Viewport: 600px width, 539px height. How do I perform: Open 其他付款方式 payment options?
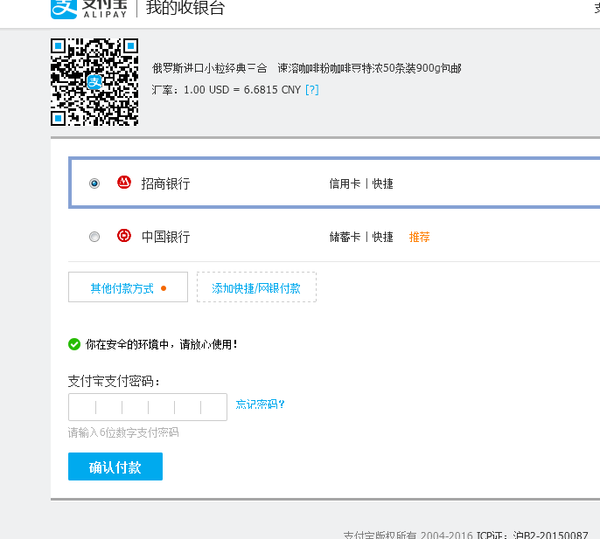point(128,287)
